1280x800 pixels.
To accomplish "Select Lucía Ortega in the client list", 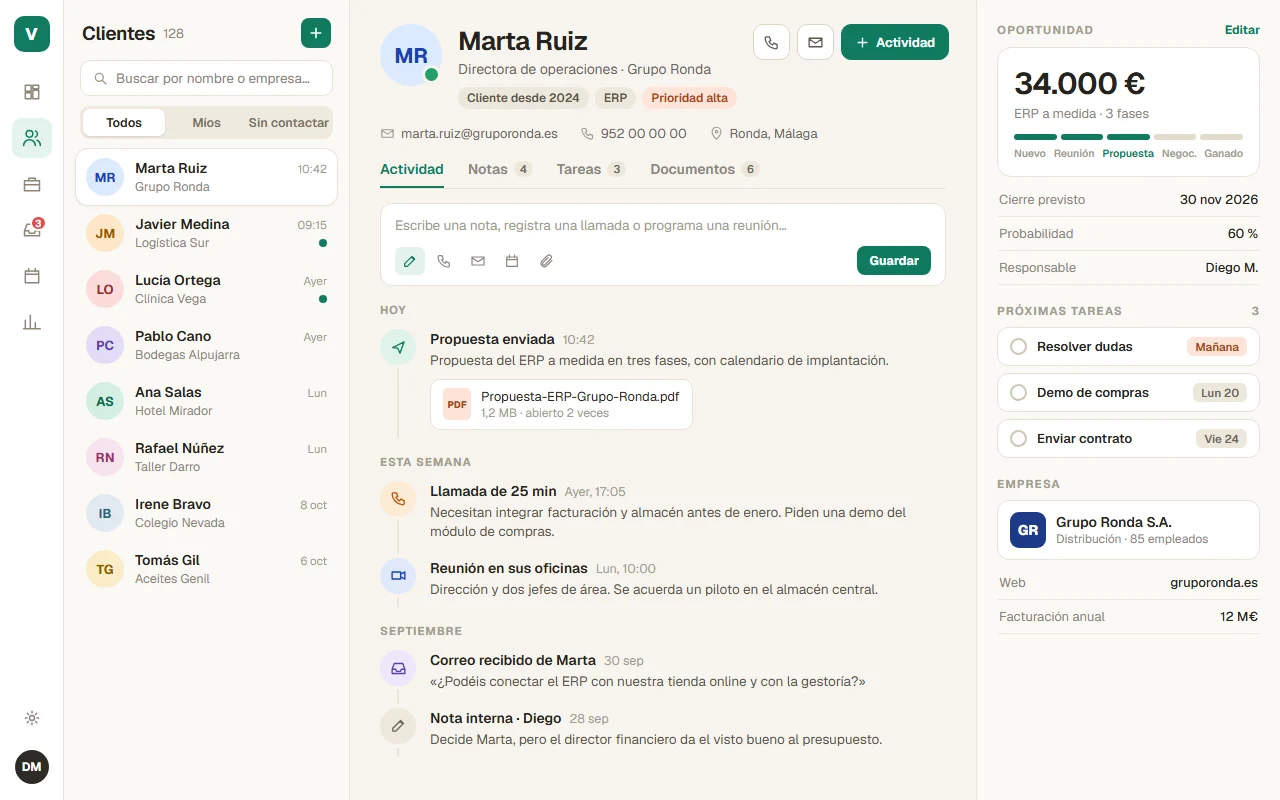I will pos(206,289).
